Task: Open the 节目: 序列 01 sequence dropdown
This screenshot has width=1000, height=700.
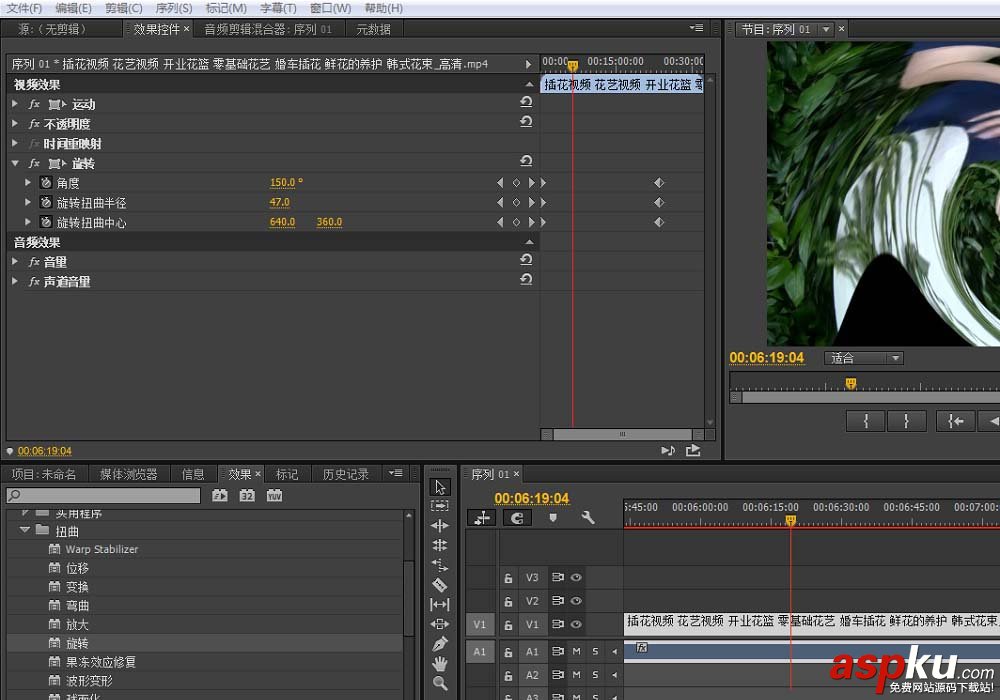Action: (x=826, y=29)
